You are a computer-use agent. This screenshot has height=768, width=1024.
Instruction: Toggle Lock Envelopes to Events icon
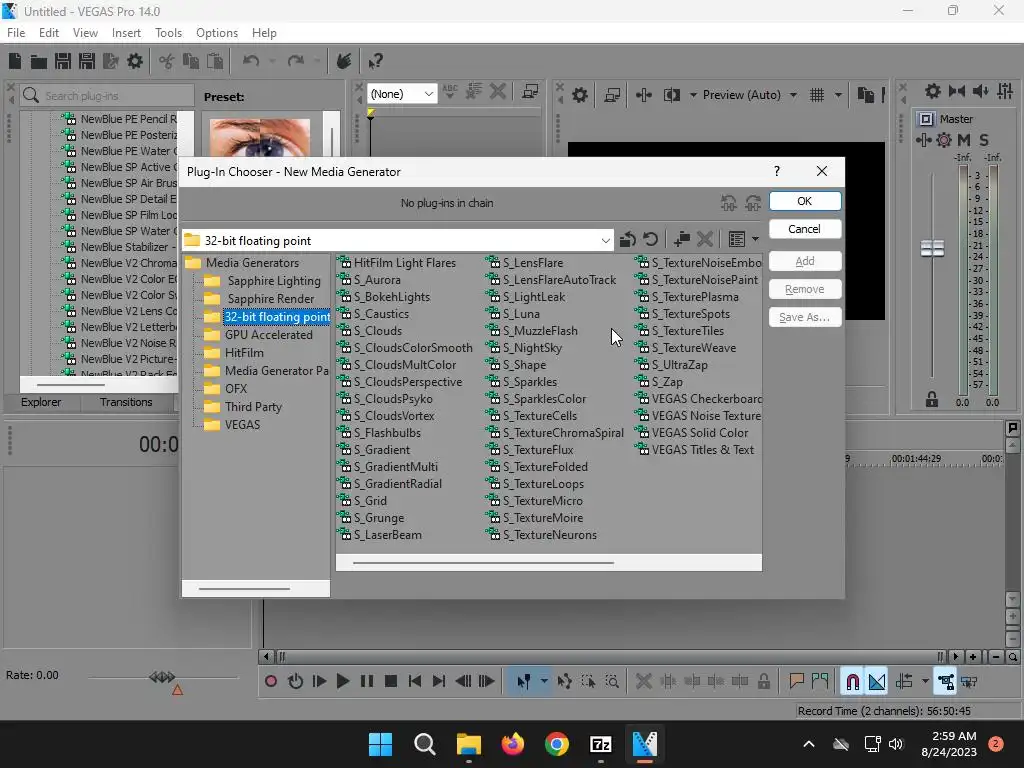coord(946,682)
